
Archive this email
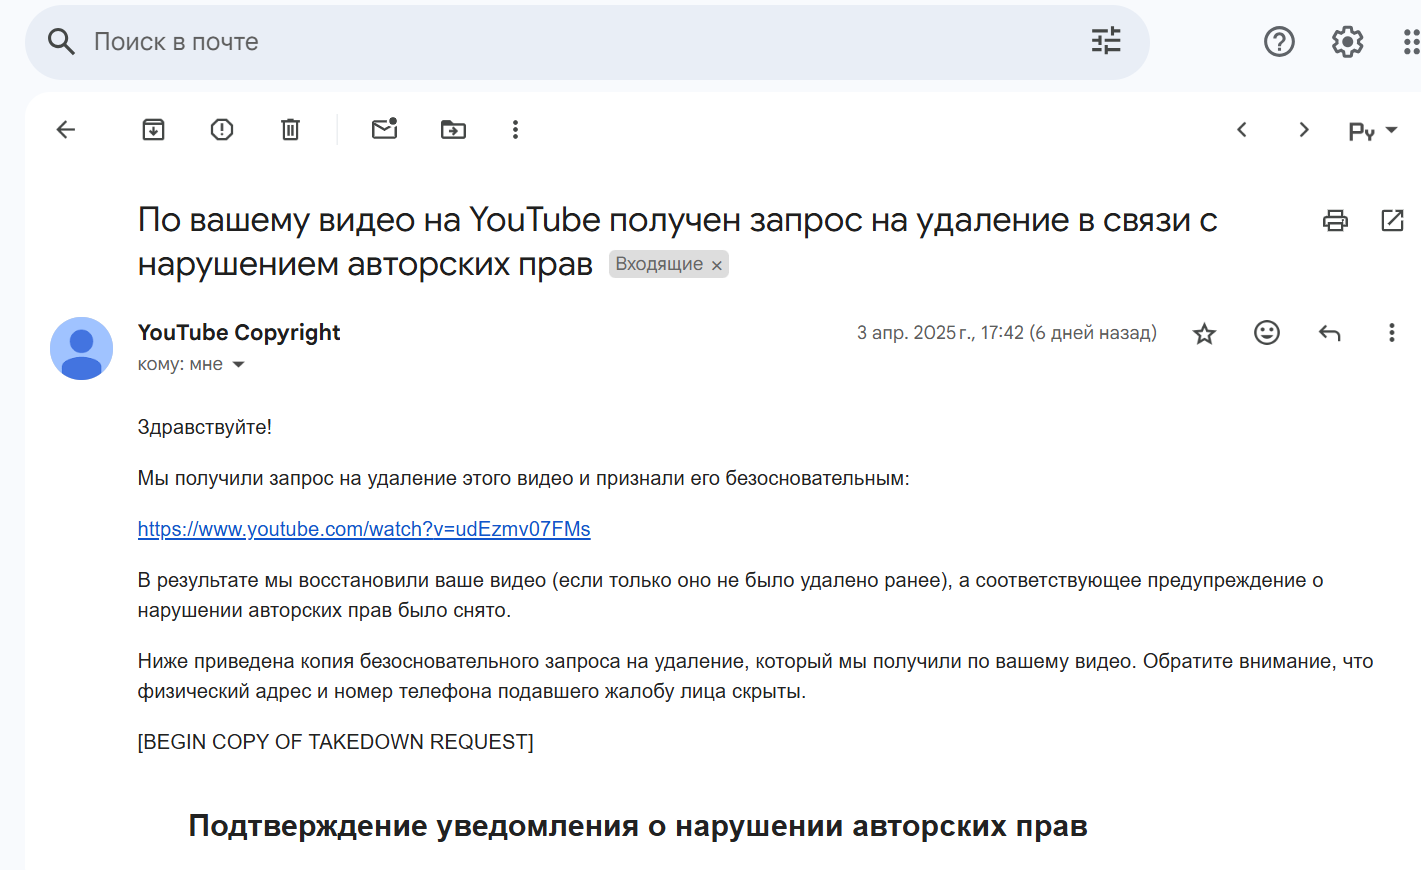click(153, 130)
